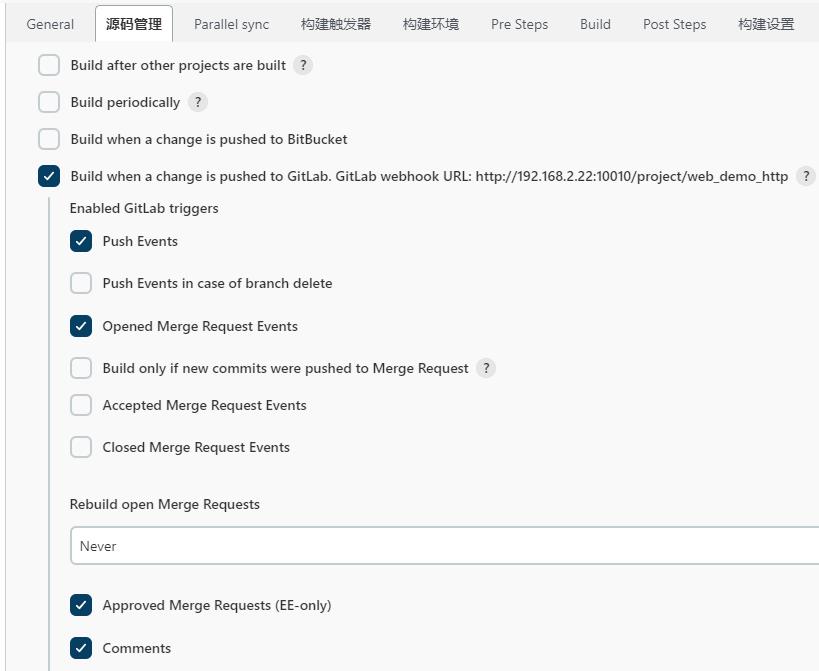The width and height of the screenshot is (819, 671).
Task: Uncheck Opened Merge Request Events
Action: (x=81, y=326)
